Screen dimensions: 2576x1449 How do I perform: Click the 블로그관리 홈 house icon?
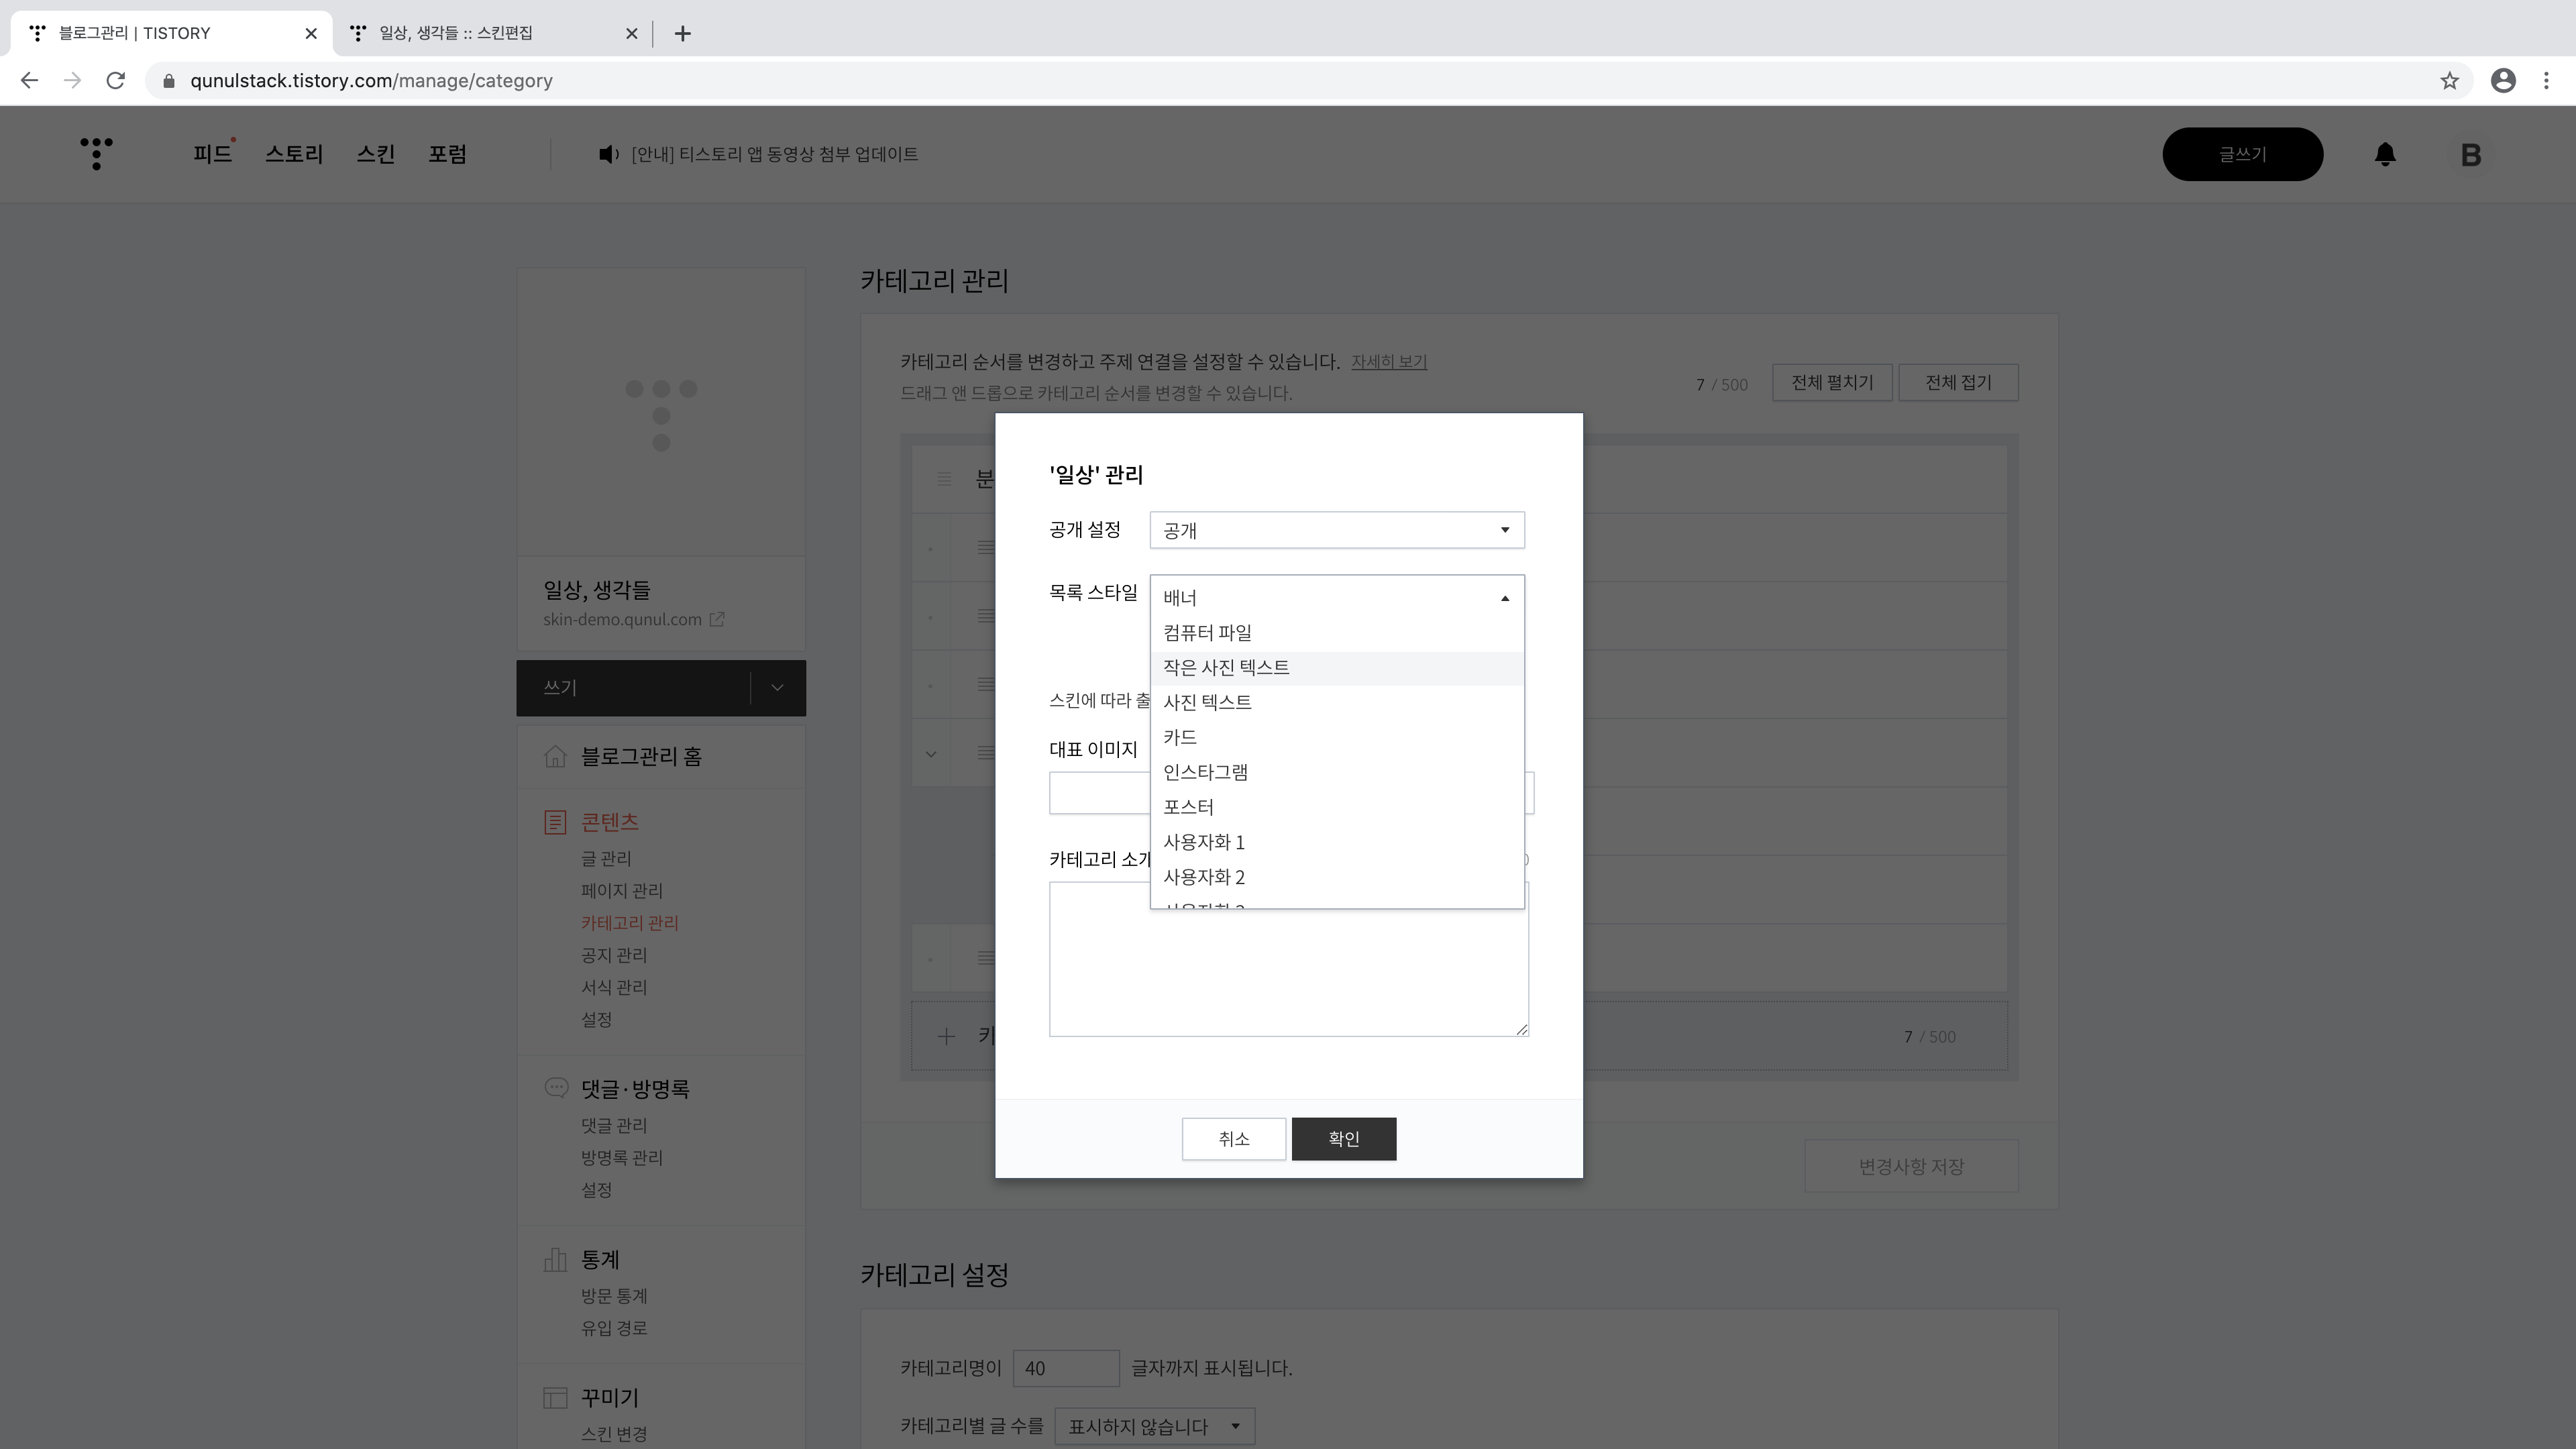click(555, 757)
